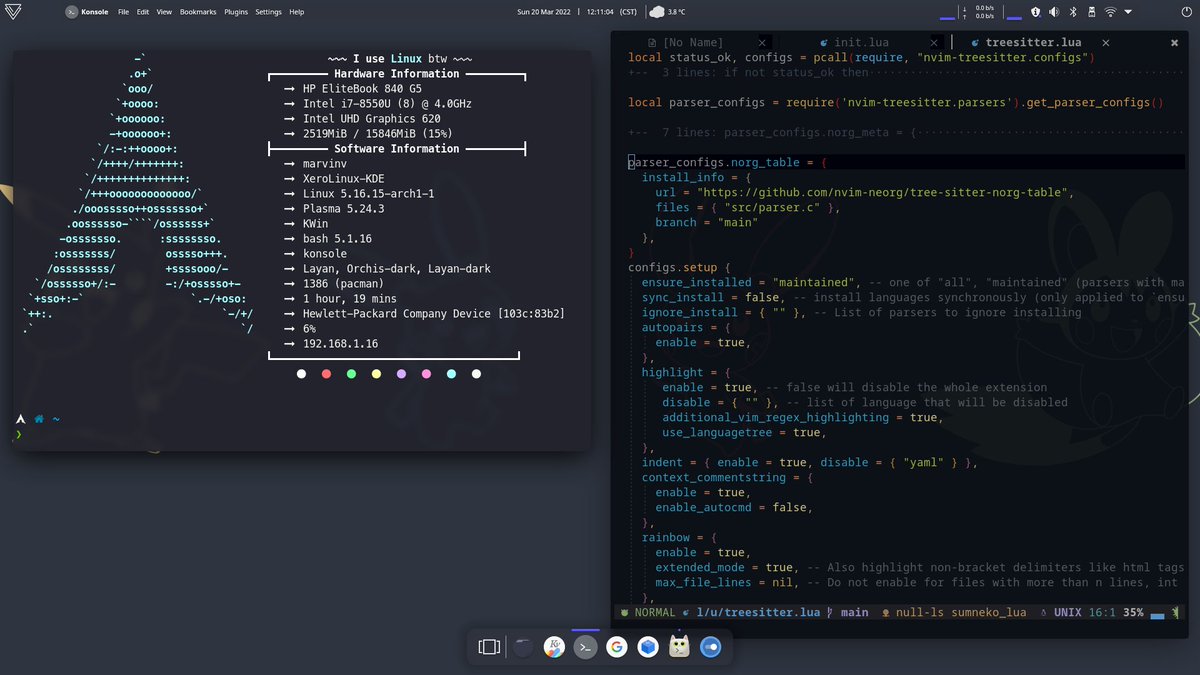Launch the Google app from the dock

coord(616,647)
